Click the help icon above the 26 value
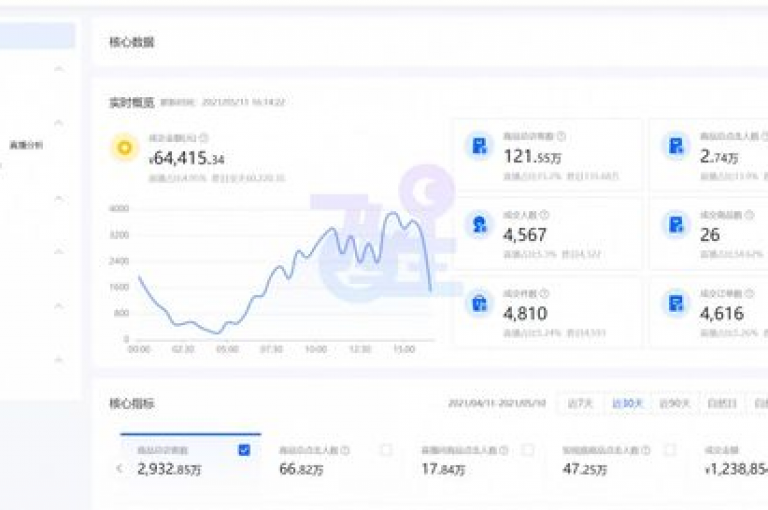Image resolution: width=768 pixels, height=510 pixels. [x=749, y=215]
